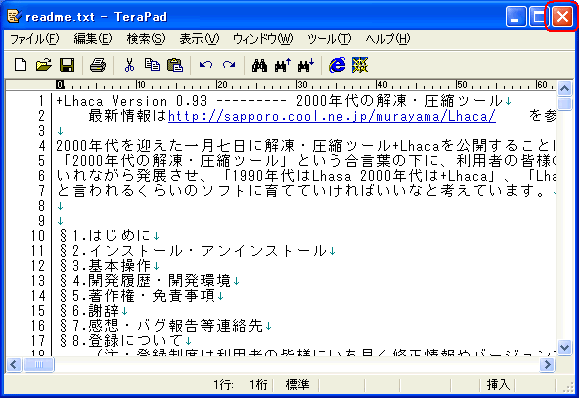Viewport: 579px width, 398px height.
Task: Undo the last edit
Action: coord(206,65)
